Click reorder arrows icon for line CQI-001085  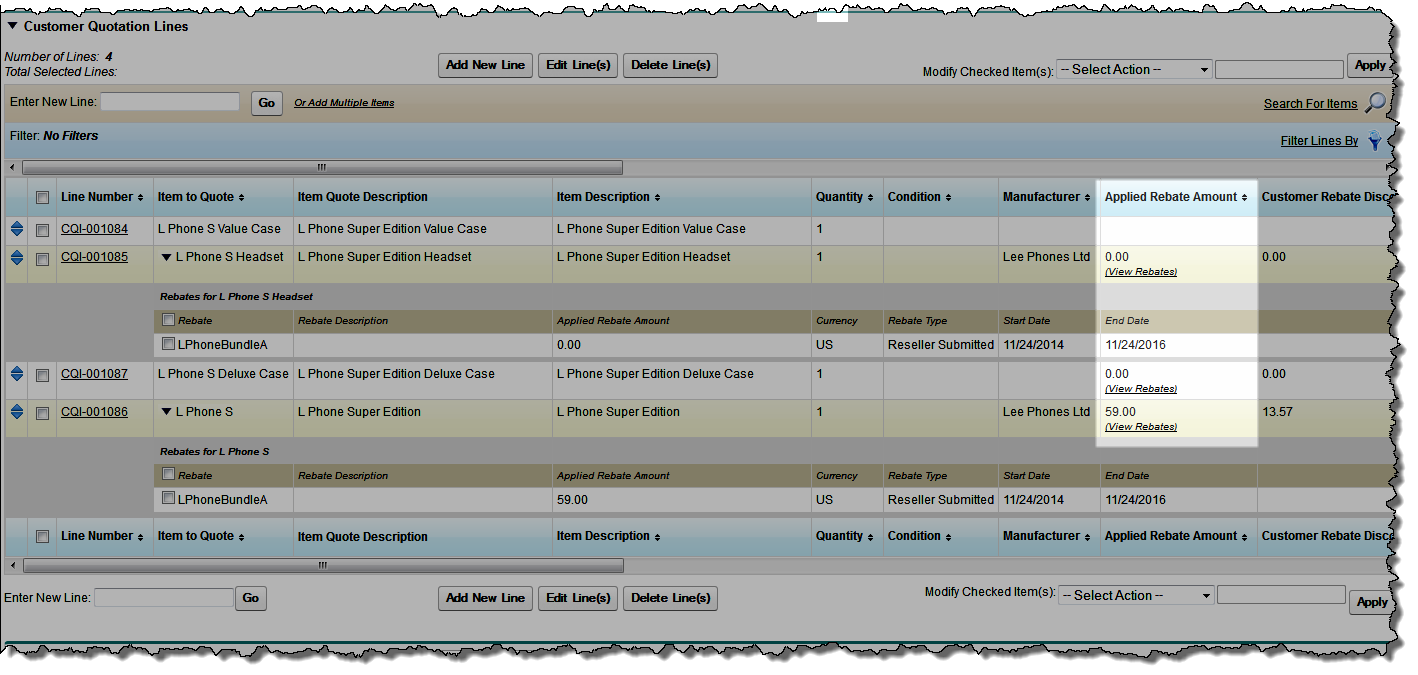[16, 258]
